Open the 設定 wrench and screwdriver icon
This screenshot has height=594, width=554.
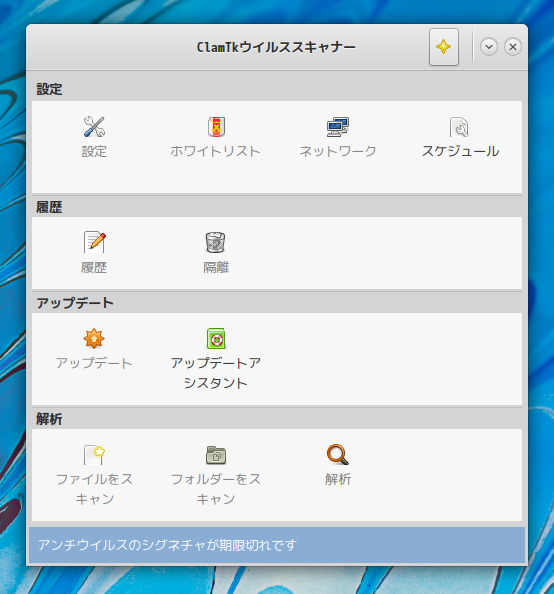(94, 127)
